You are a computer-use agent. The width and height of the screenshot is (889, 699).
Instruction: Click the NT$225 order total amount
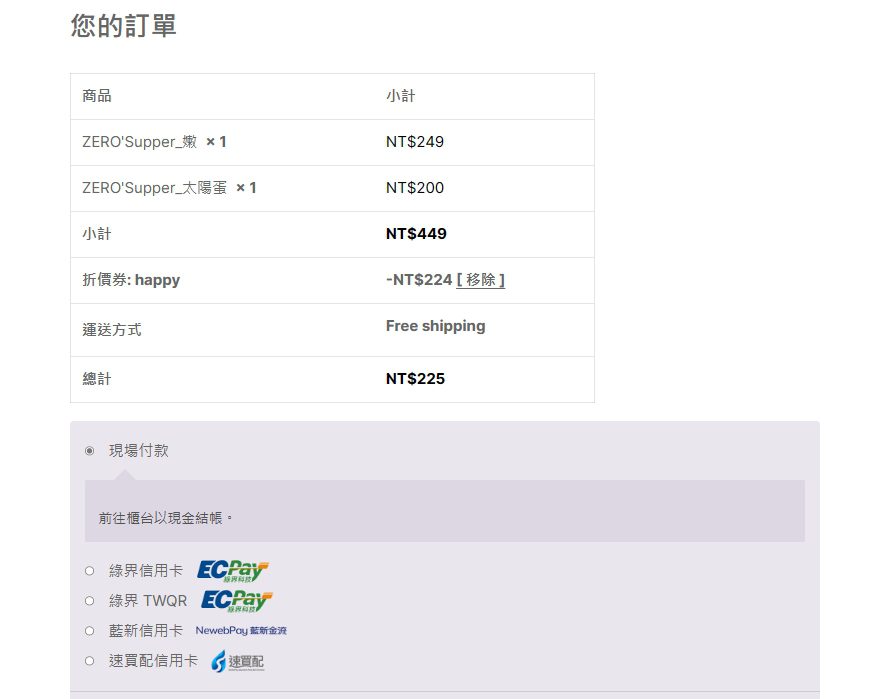click(x=415, y=379)
